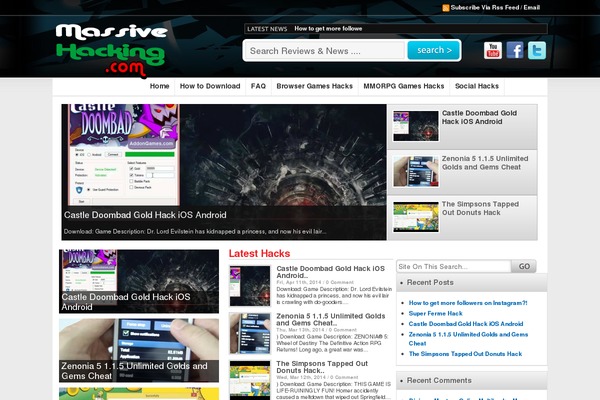This screenshot has width=600, height=400.
Task: Open Zenonia 5 thumbnail in Latest Hacks
Action: click(x=250, y=333)
